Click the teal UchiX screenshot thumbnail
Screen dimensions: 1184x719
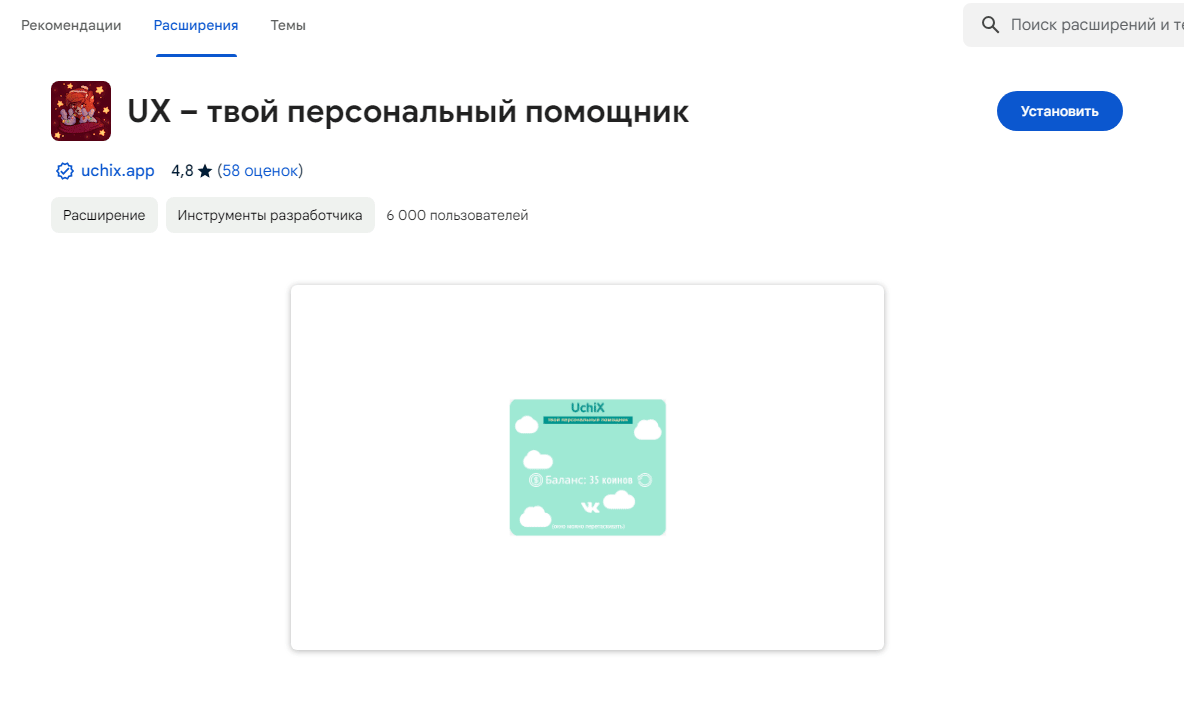coord(588,467)
